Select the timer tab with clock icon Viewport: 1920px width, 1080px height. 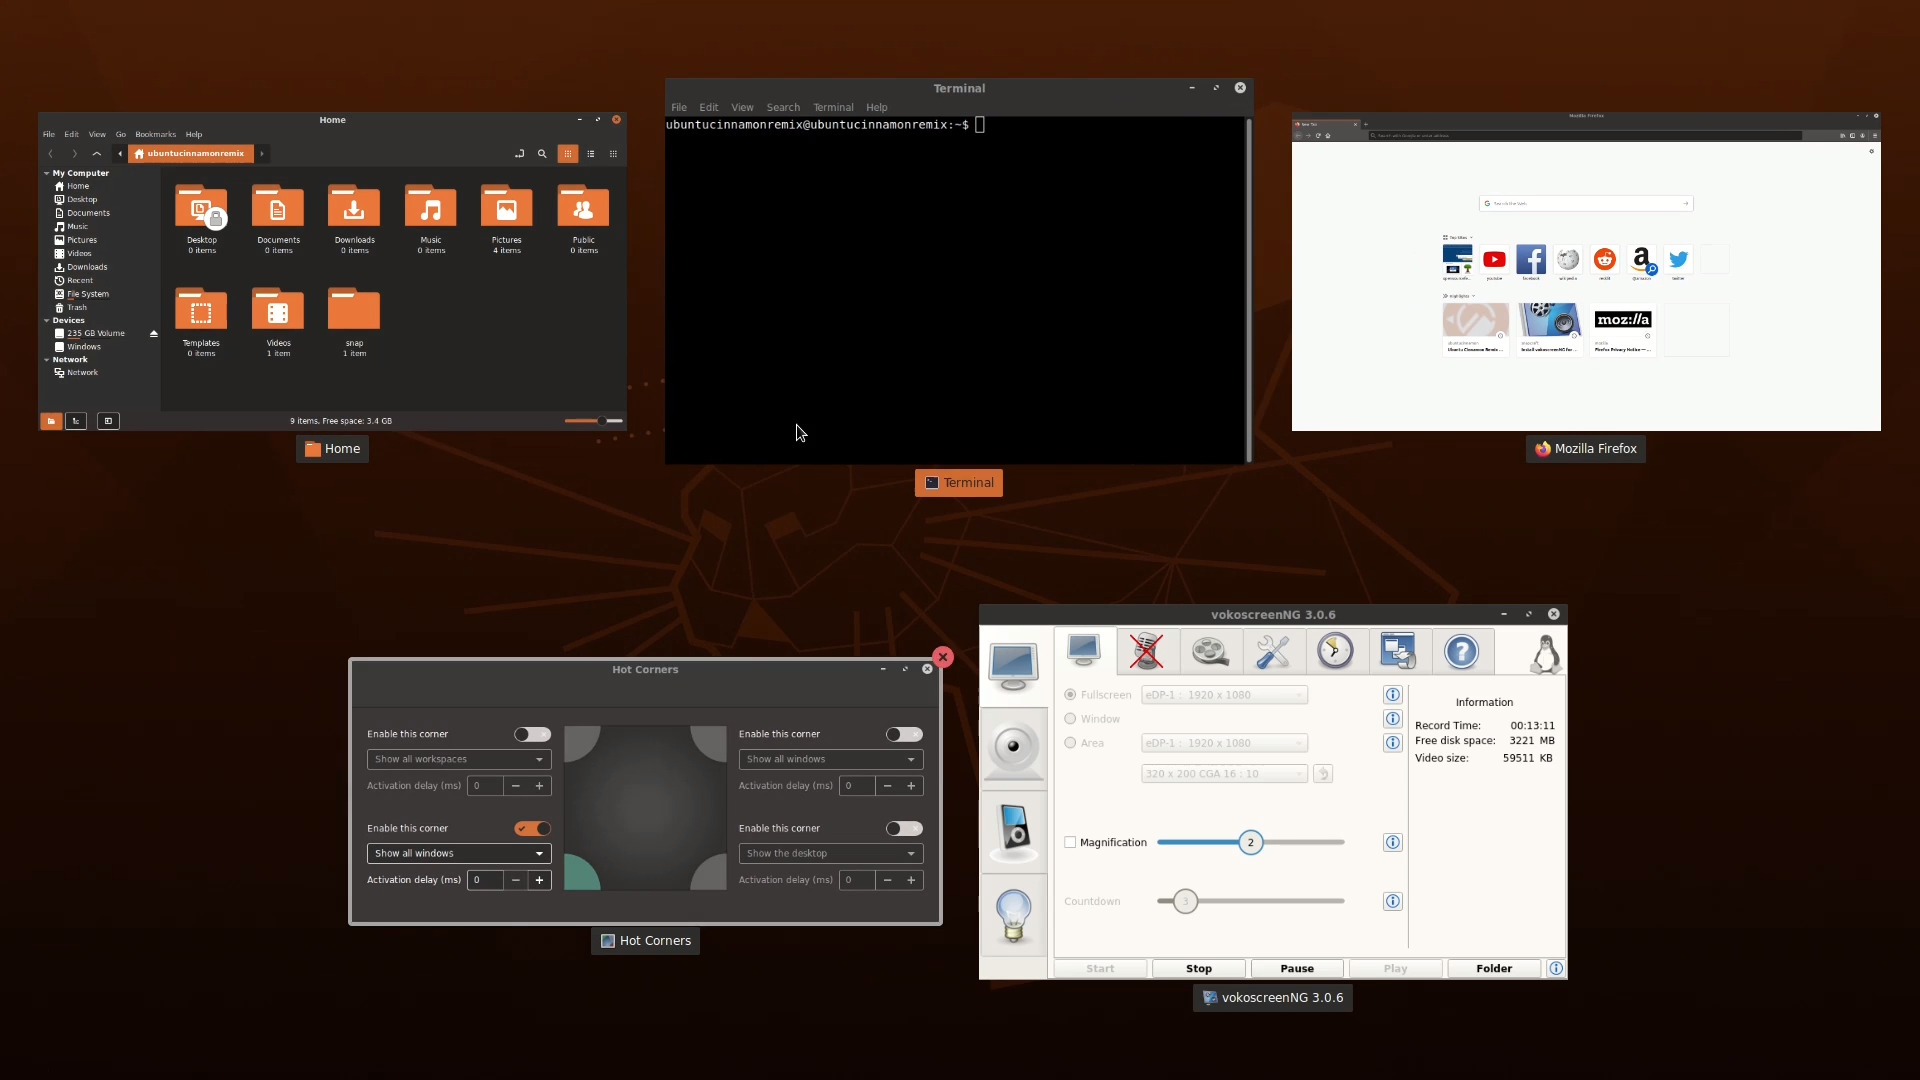pyautogui.click(x=1336, y=651)
